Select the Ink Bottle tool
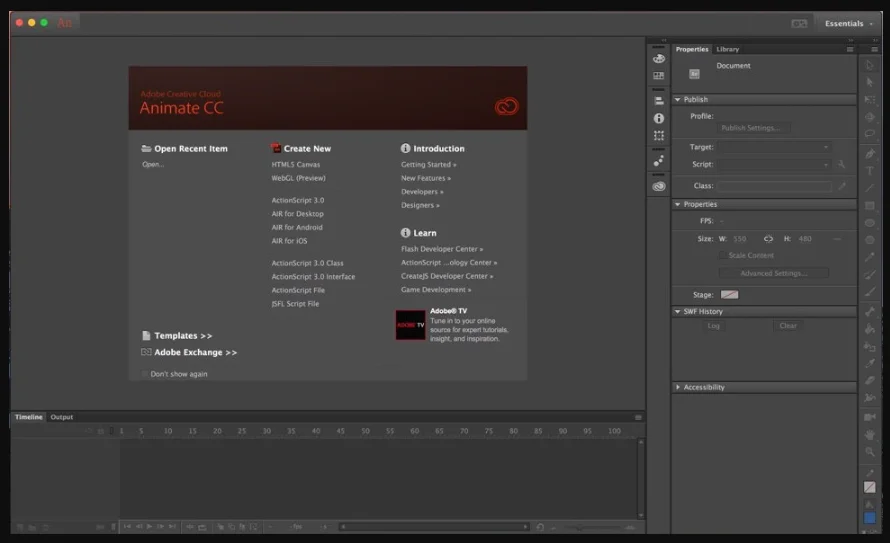Image resolution: width=890 pixels, height=543 pixels. (870, 346)
